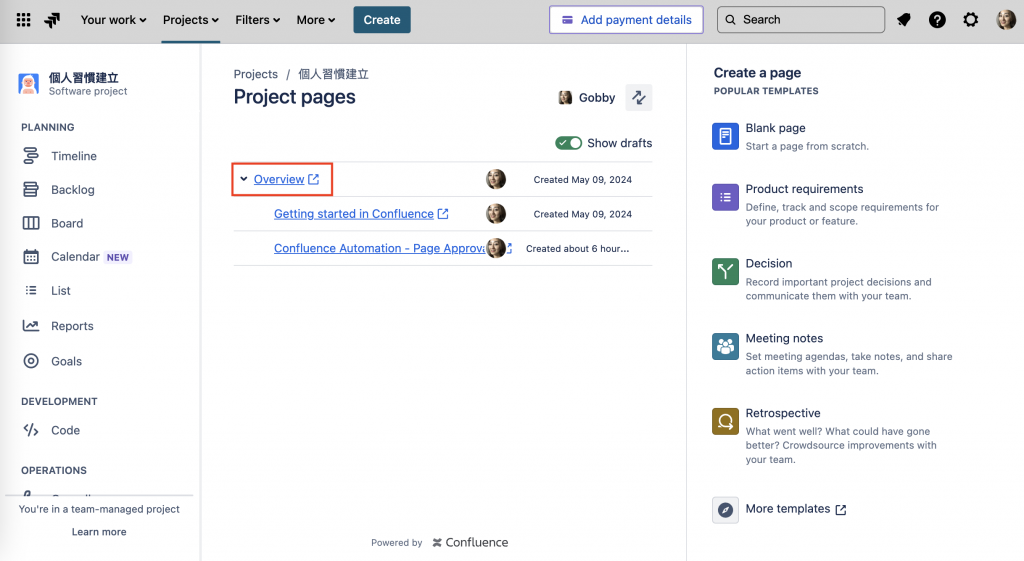Viewport: 1024px width, 561px height.
Task: Click the connection switch icon beside Gobby
Action: [639, 97]
